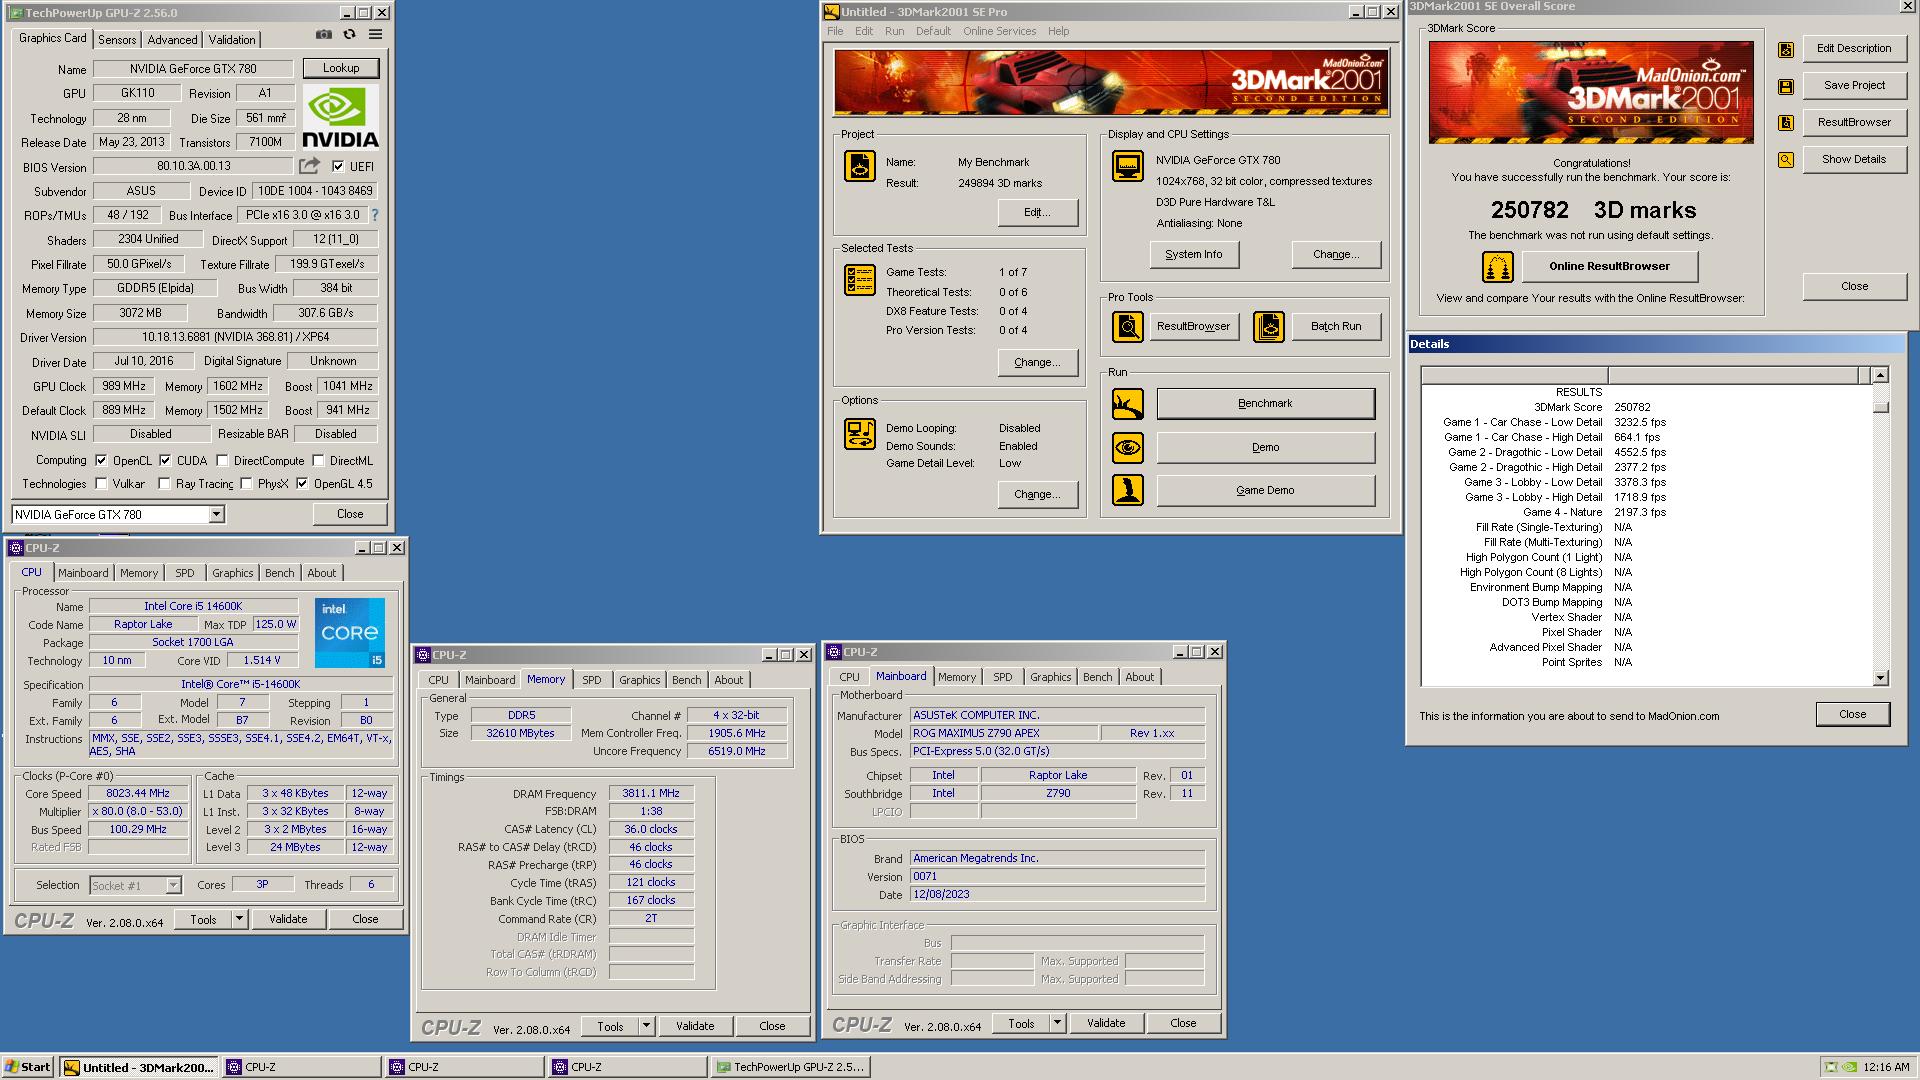This screenshot has height=1080, width=1920.
Task: Click the Lookup button in GPU-Z
Action: tap(341, 68)
